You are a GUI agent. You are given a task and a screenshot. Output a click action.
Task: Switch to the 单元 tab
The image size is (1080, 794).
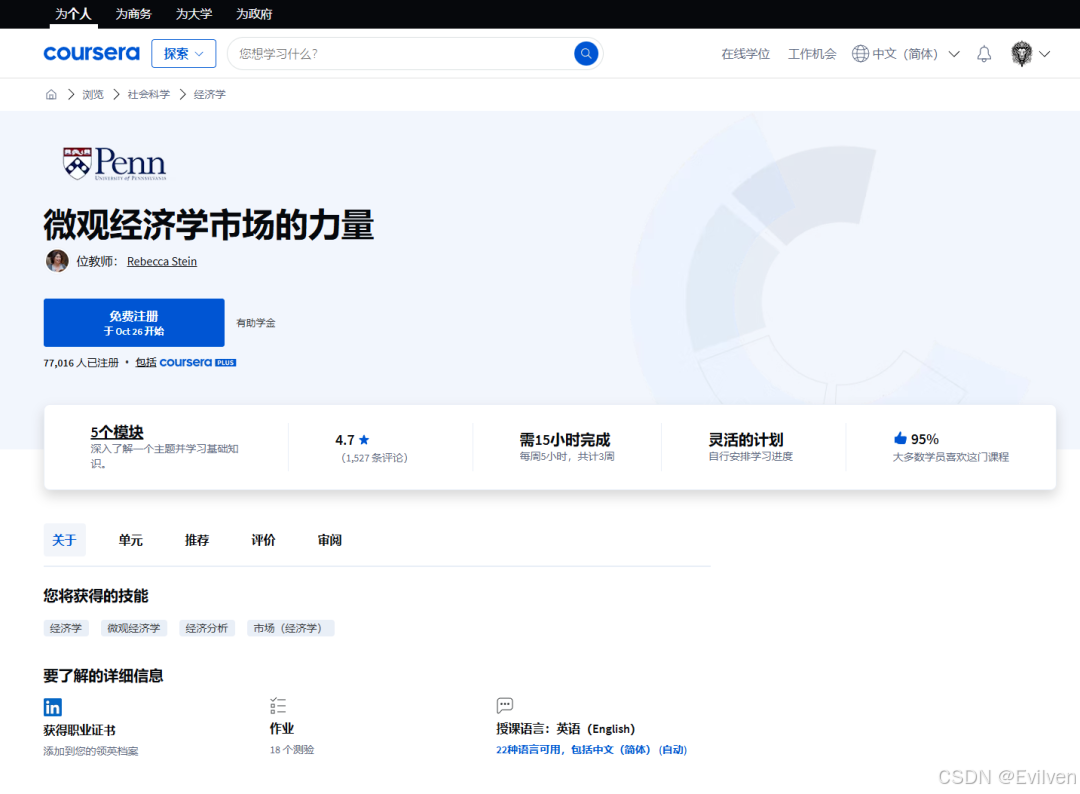[x=130, y=540]
